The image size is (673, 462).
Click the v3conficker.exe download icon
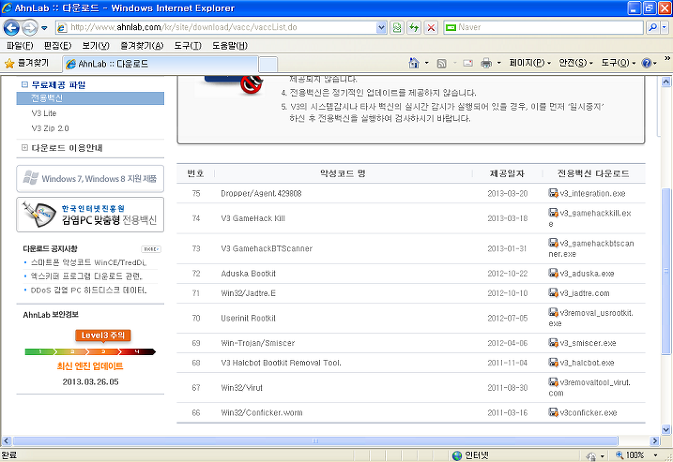553,412
